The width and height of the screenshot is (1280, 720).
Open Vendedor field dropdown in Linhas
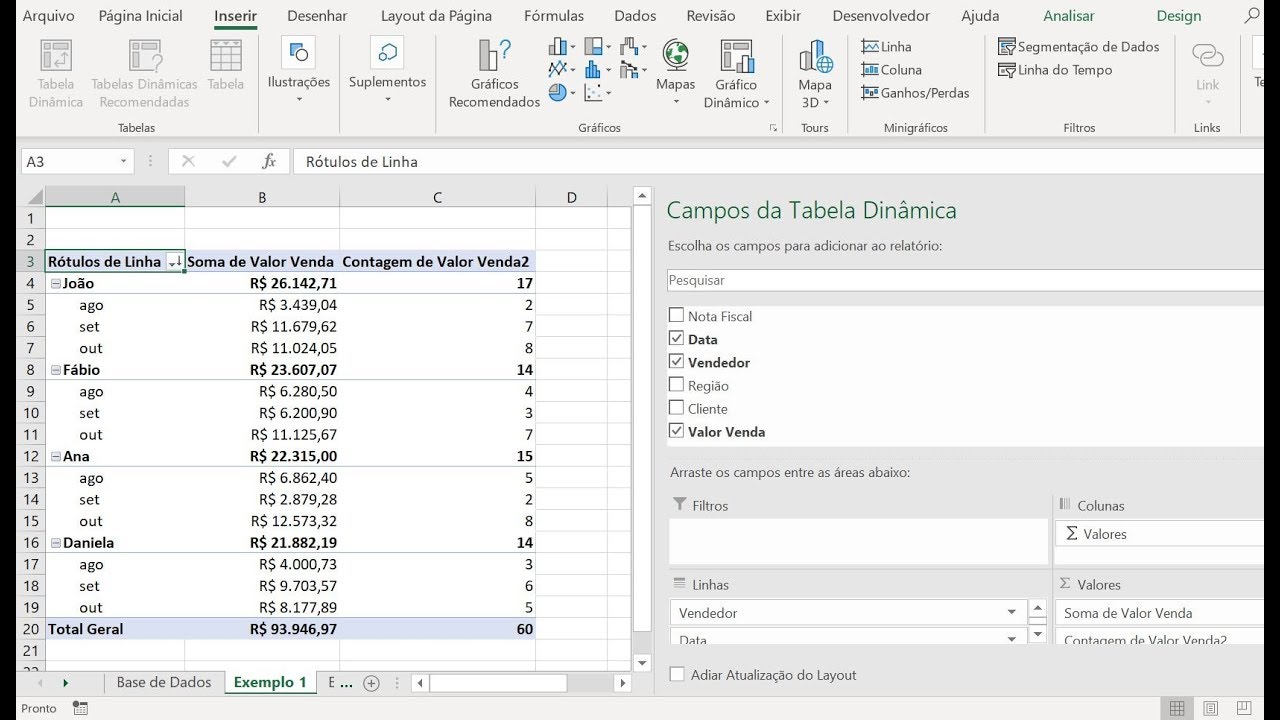[x=1012, y=613]
